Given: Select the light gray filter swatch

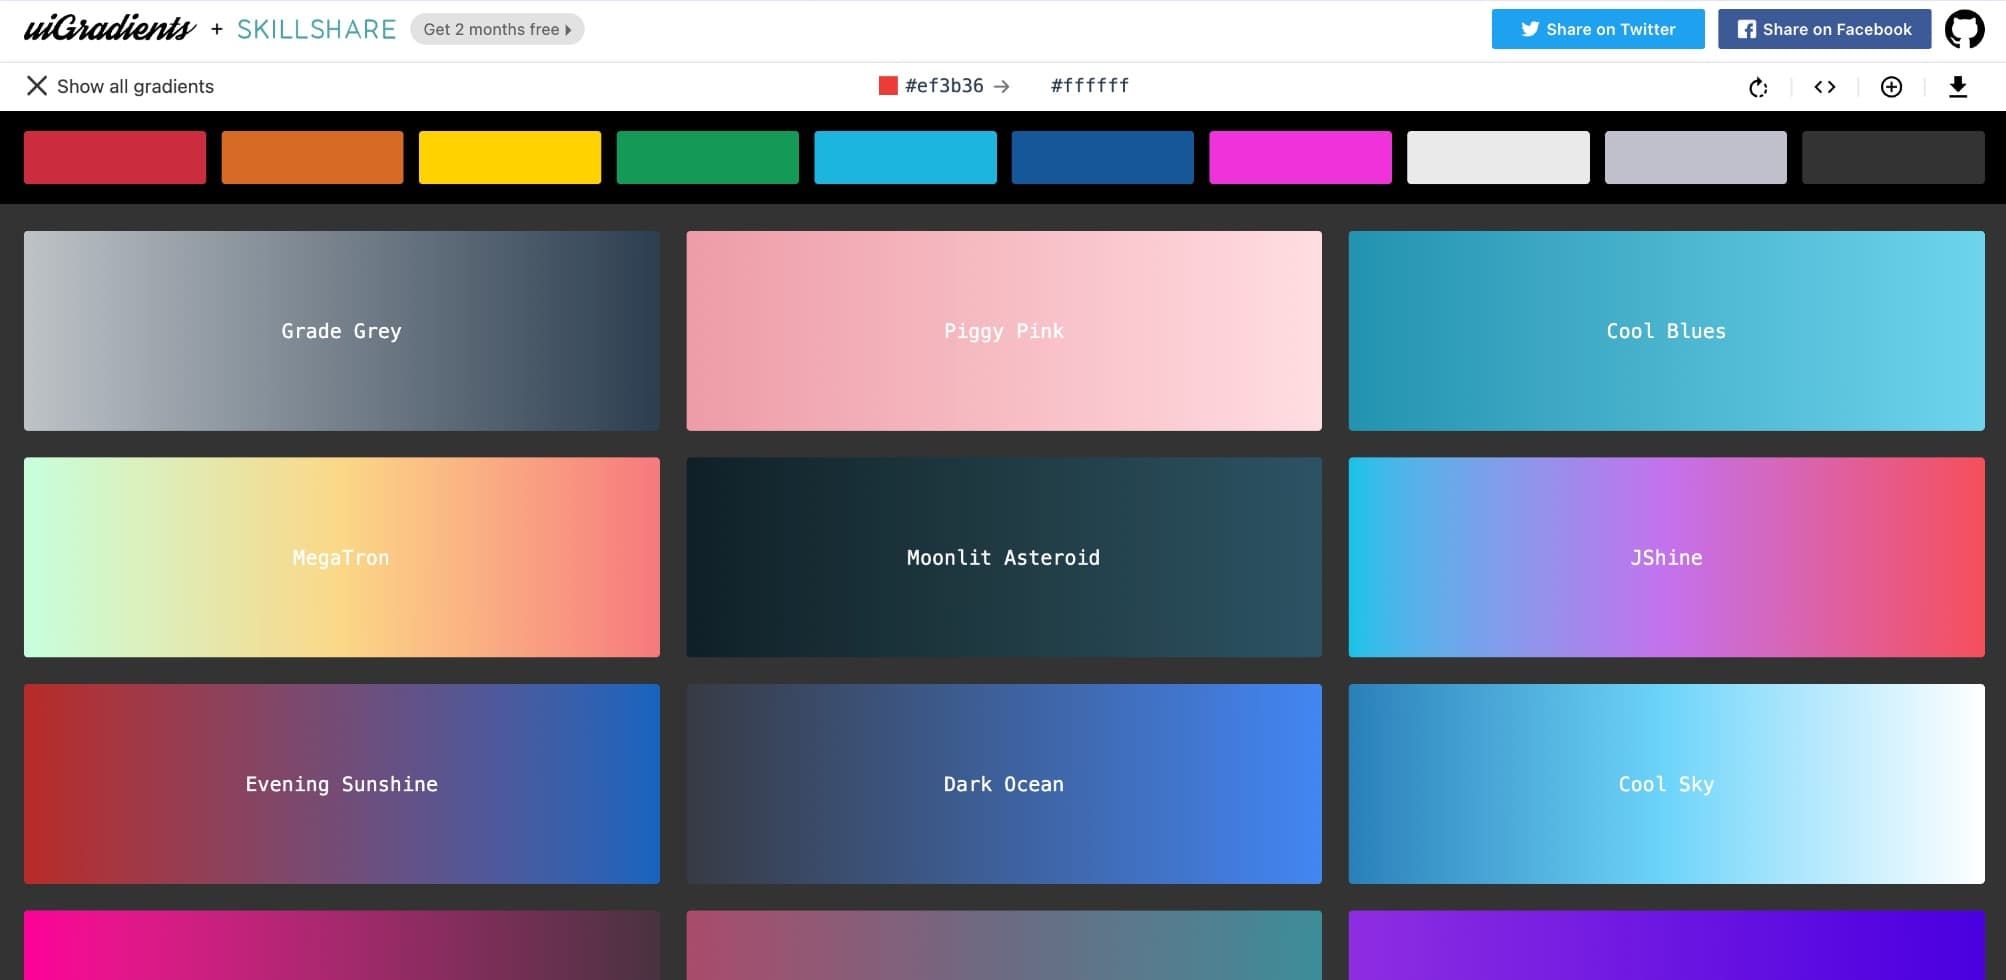Looking at the screenshot, I should (1696, 157).
